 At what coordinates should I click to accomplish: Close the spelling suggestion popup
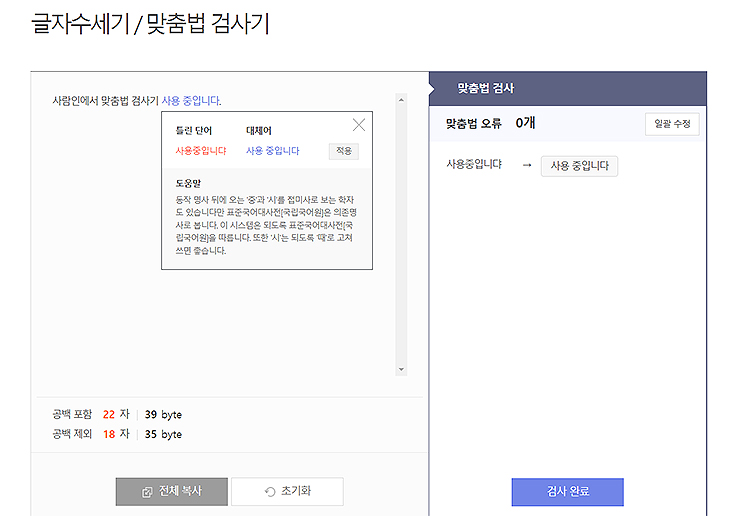point(359,125)
